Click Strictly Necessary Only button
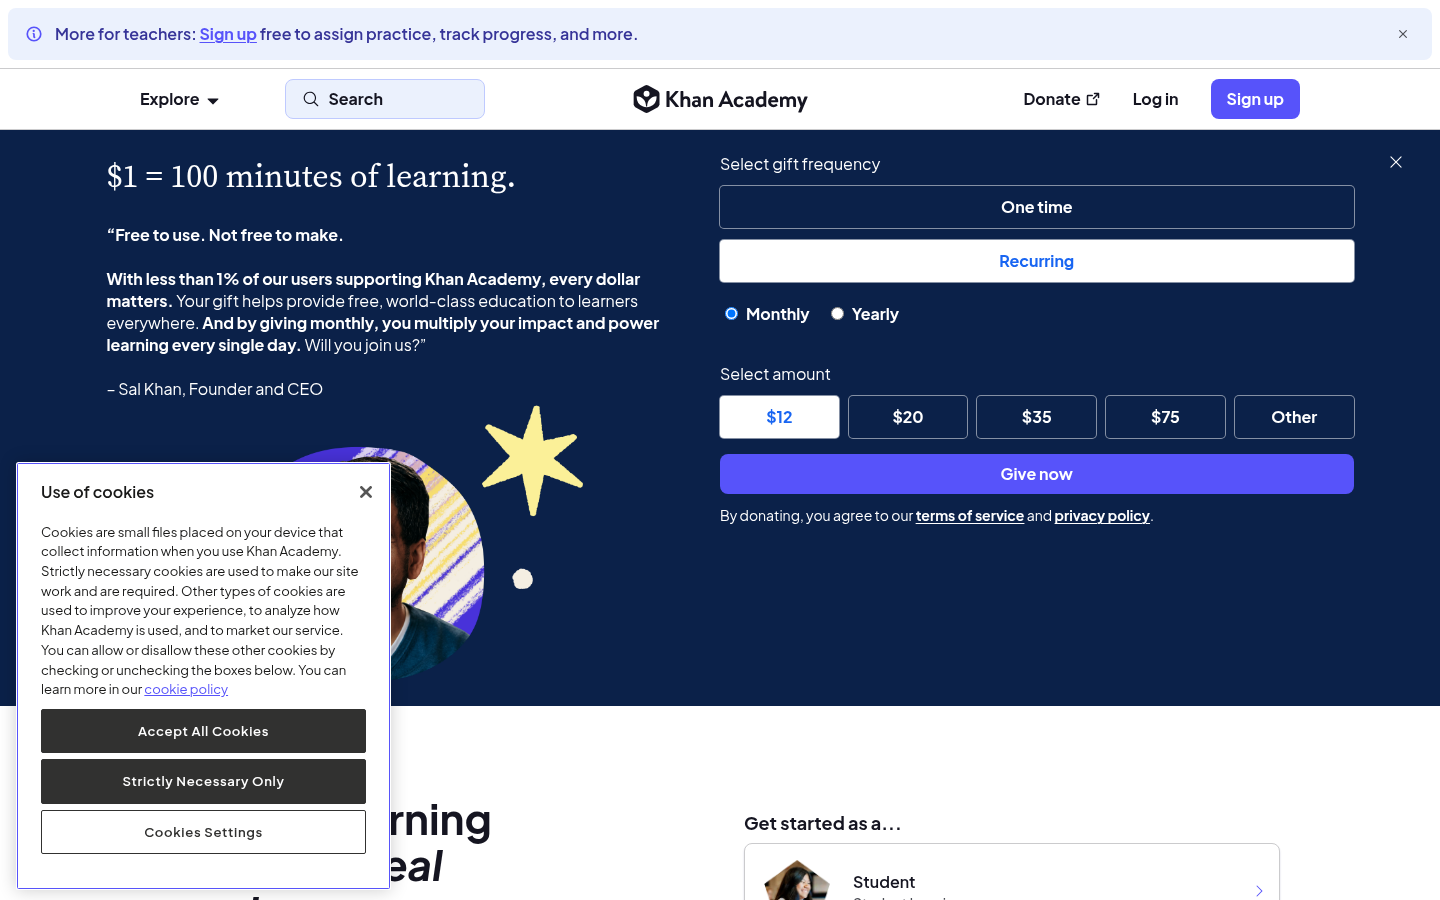Viewport: 1440px width, 900px height. (203, 781)
